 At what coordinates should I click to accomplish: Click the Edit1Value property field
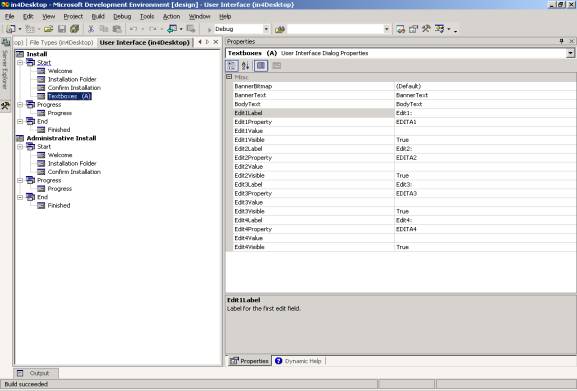point(485,131)
